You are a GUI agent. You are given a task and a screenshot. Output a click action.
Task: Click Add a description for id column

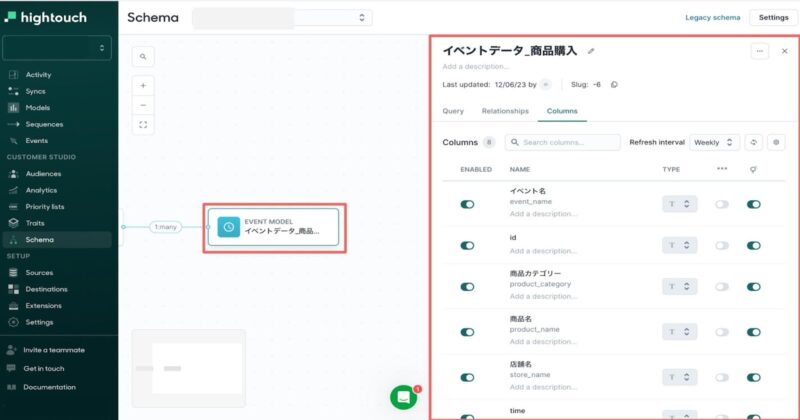(543, 251)
